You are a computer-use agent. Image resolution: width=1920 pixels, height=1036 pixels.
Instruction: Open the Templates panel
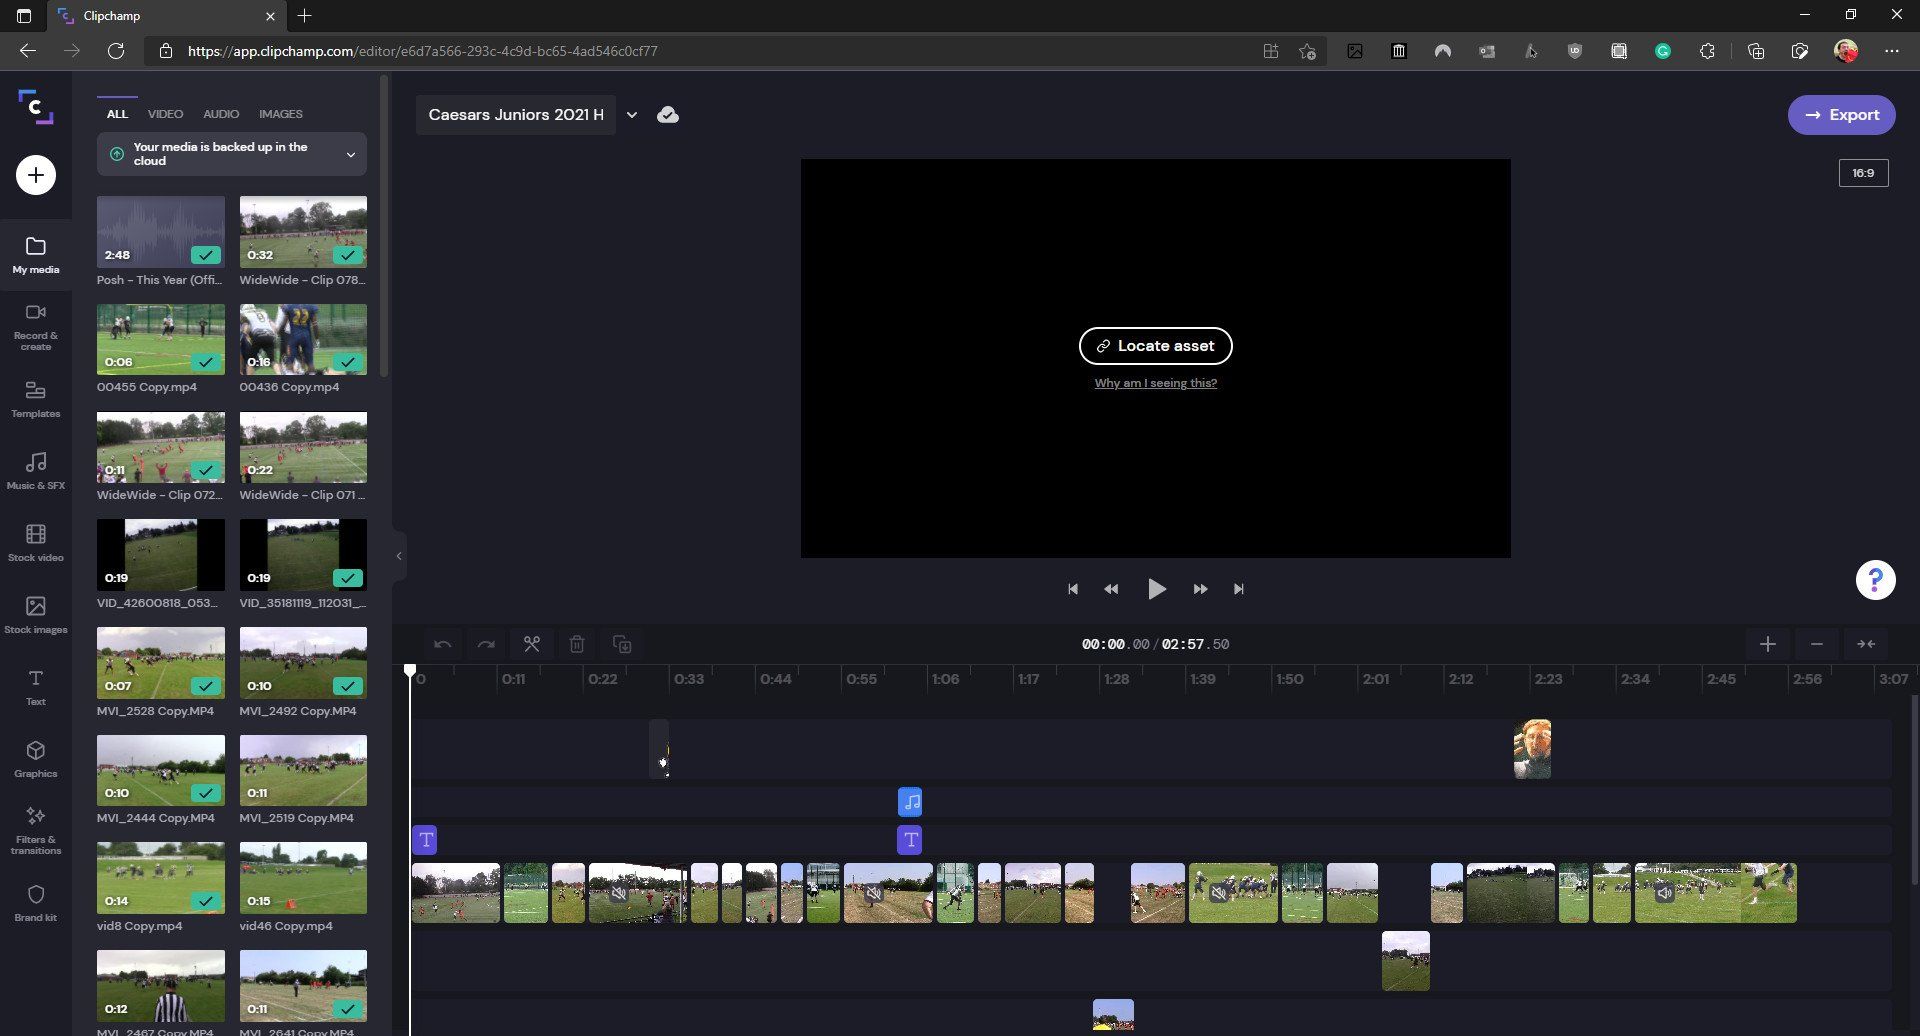(x=36, y=399)
